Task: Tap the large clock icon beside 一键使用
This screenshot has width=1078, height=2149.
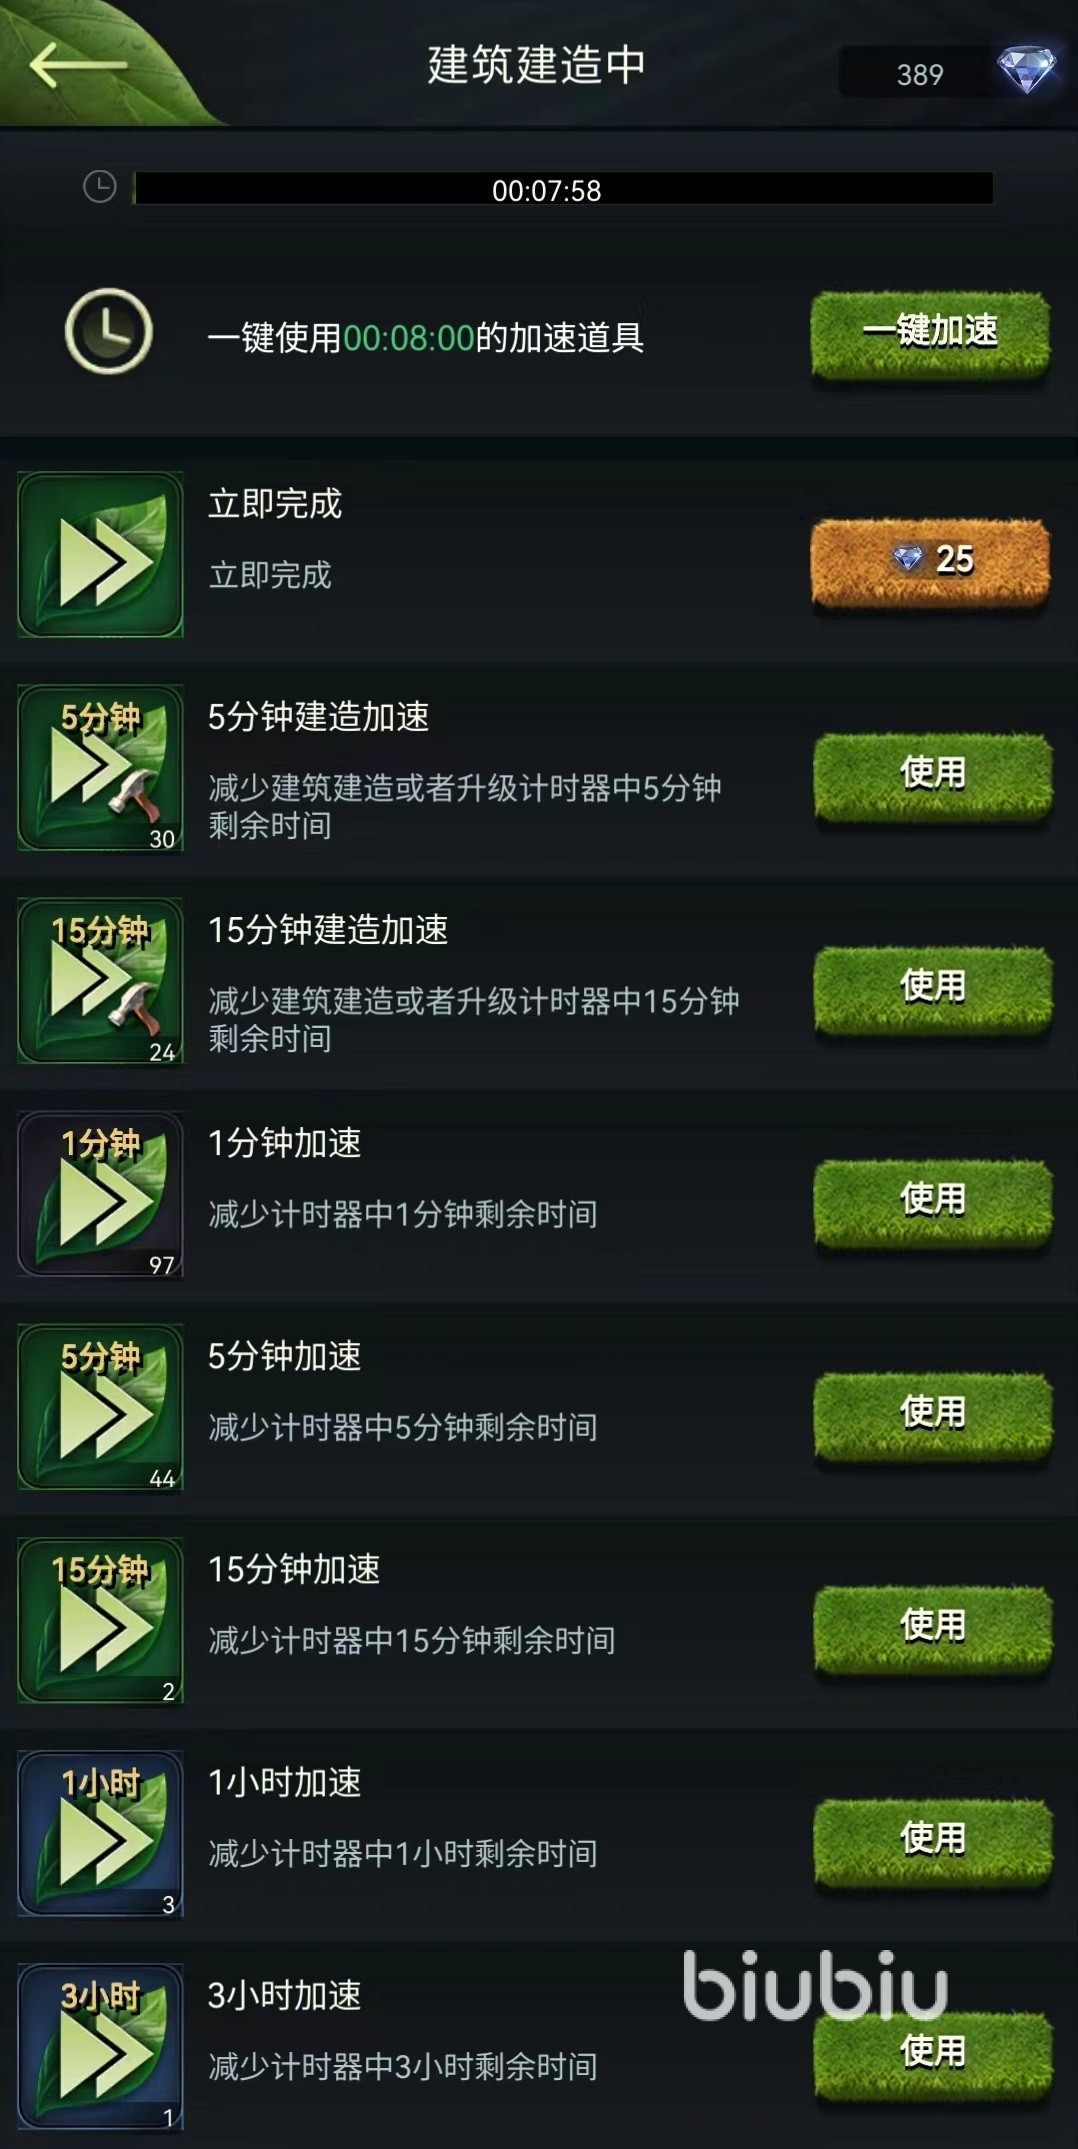Action: [x=108, y=331]
